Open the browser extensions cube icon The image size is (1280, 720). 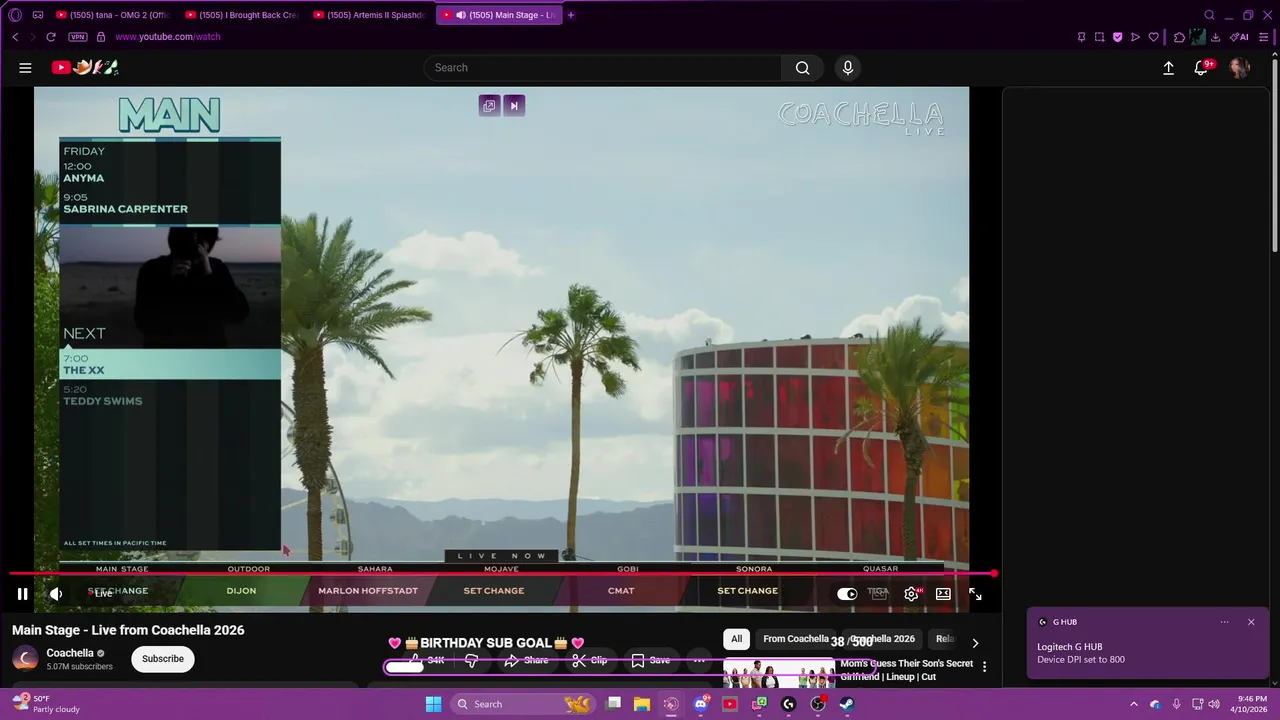click(1179, 37)
